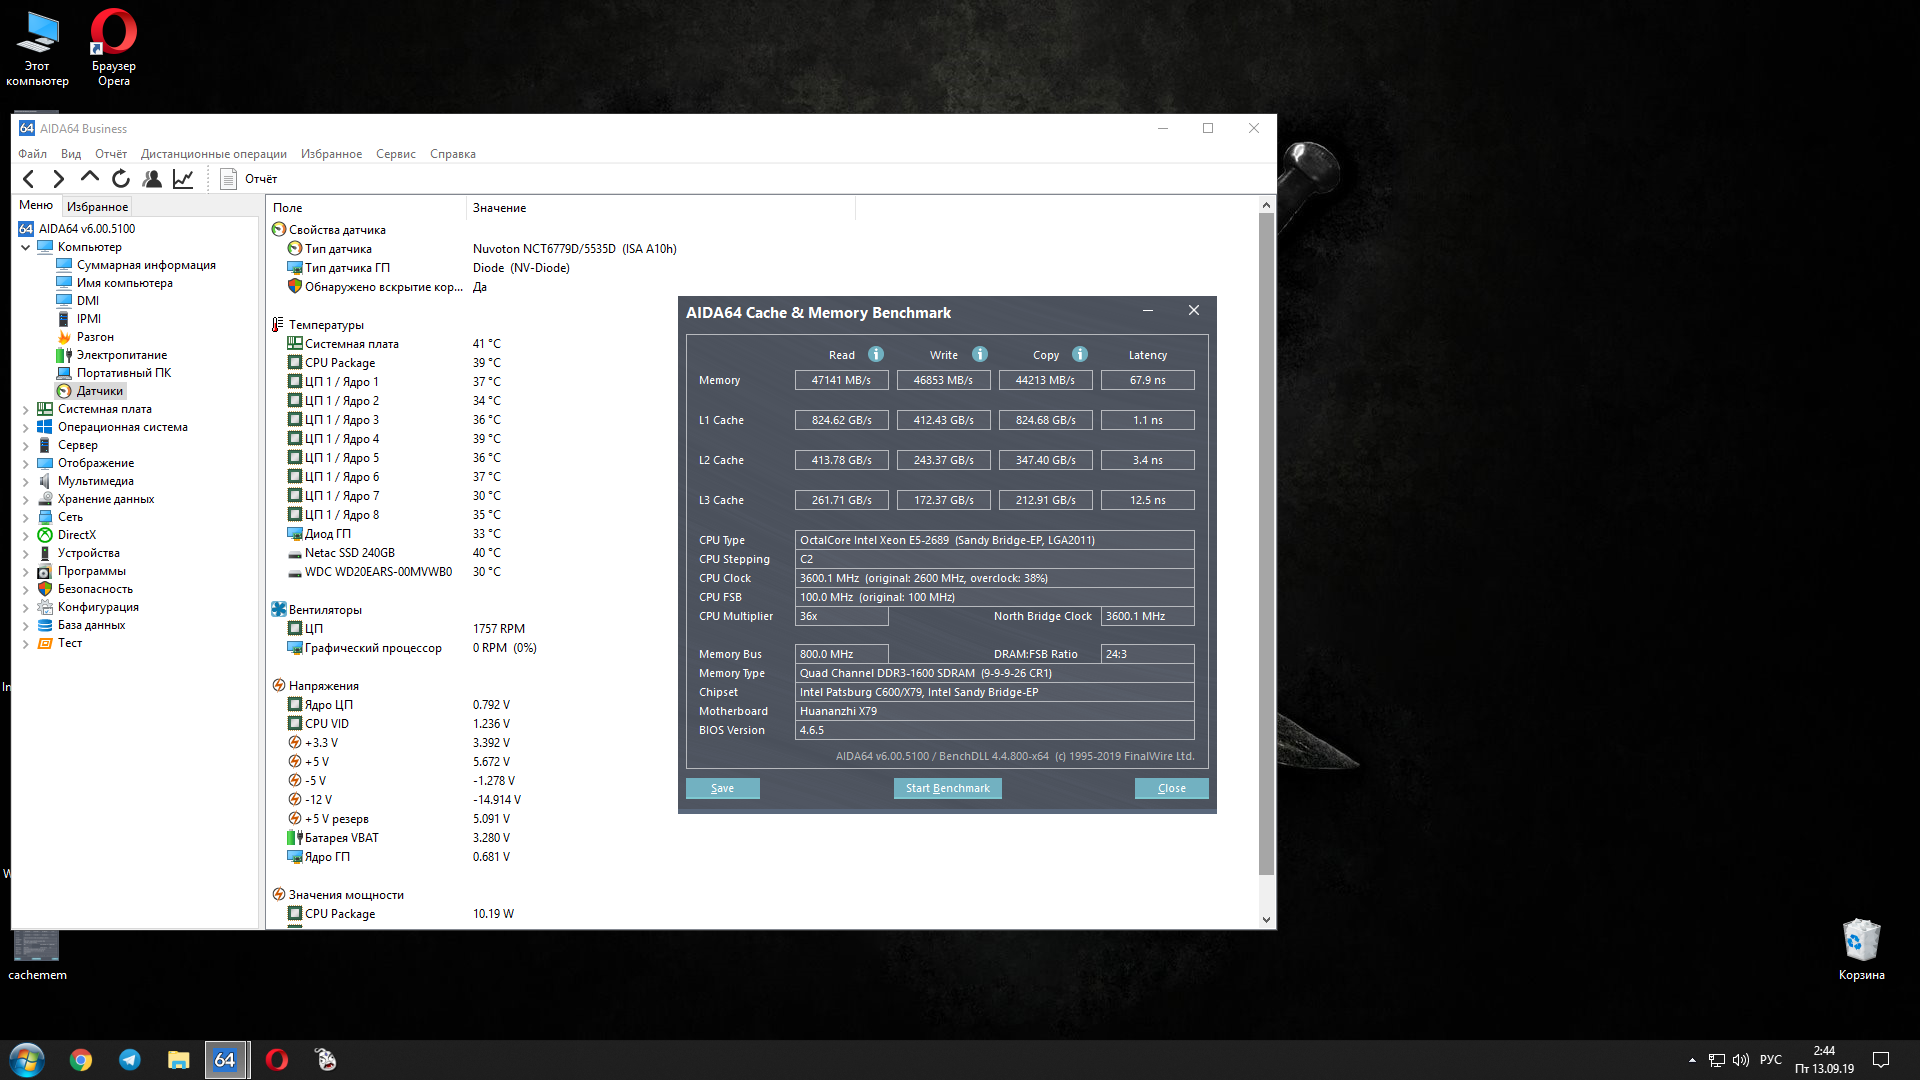
Task: Collapse the Компьютер tree node
Action: pyautogui.click(x=25, y=247)
